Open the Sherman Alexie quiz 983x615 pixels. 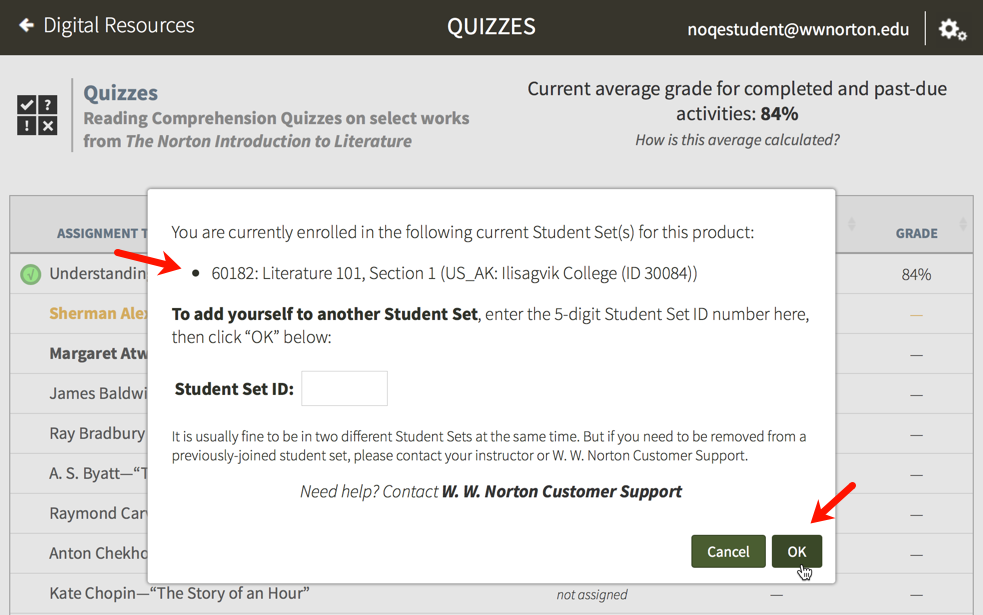[98, 313]
